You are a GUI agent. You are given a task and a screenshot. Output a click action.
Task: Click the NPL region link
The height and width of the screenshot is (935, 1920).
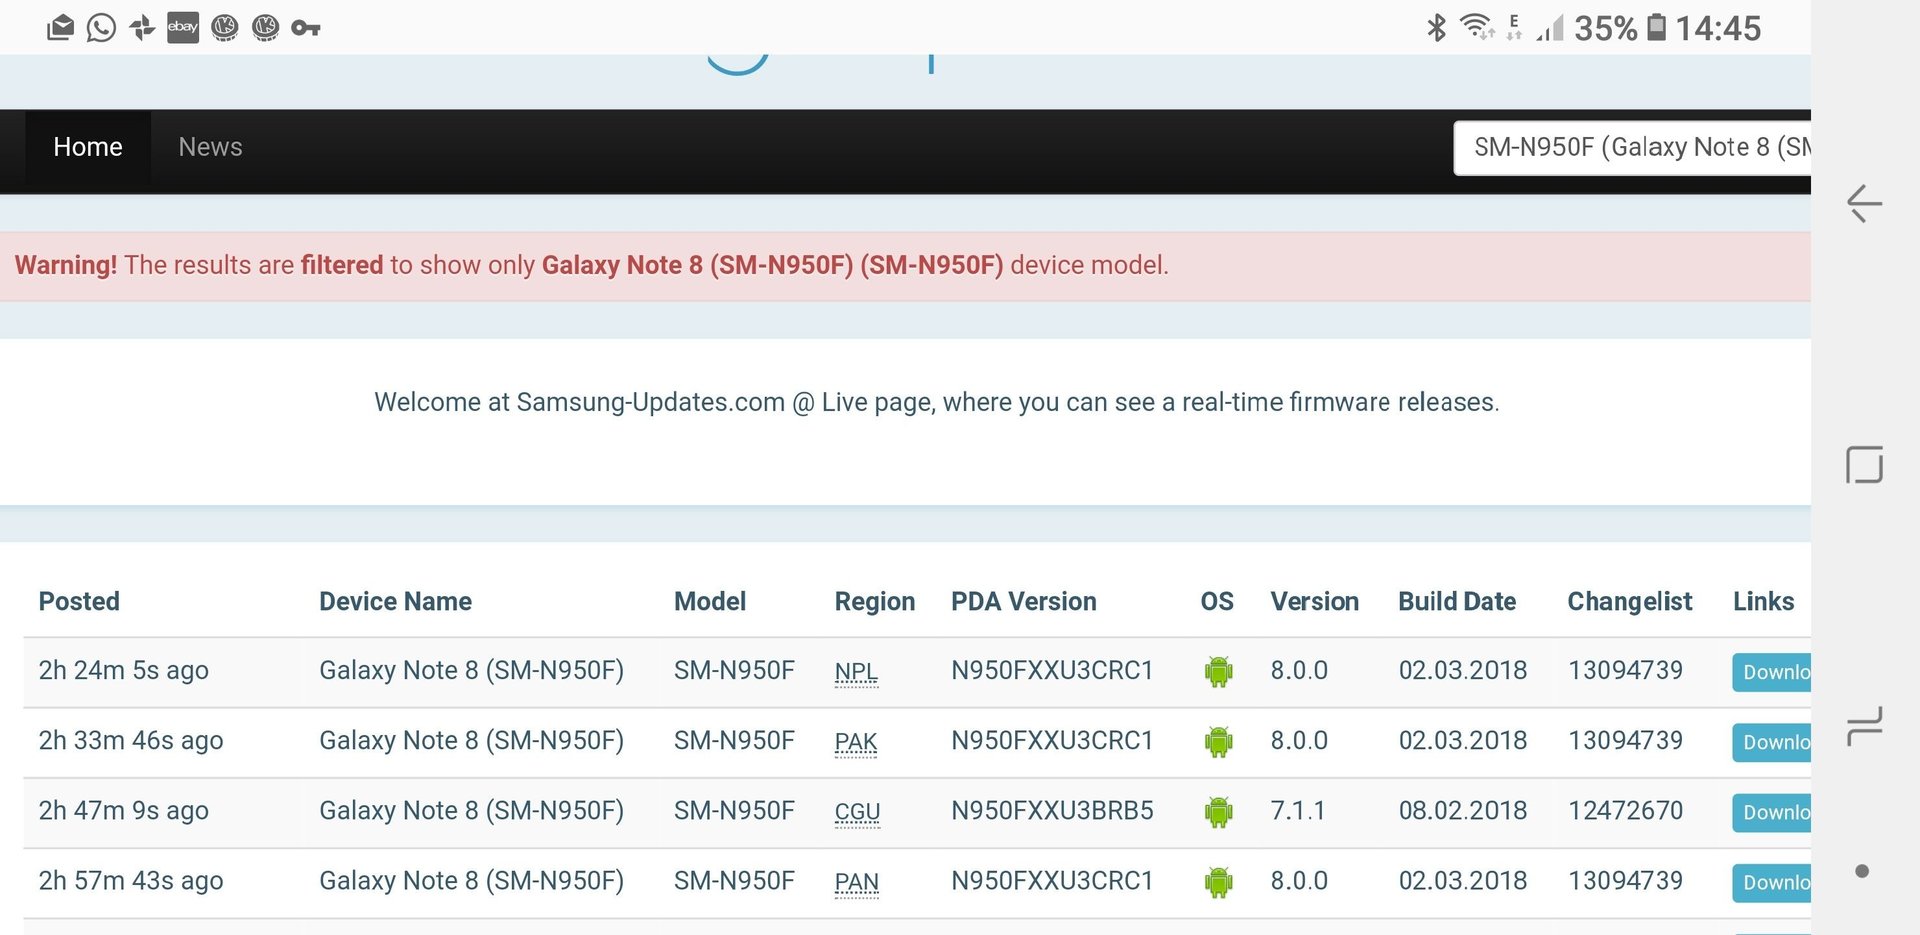click(856, 672)
